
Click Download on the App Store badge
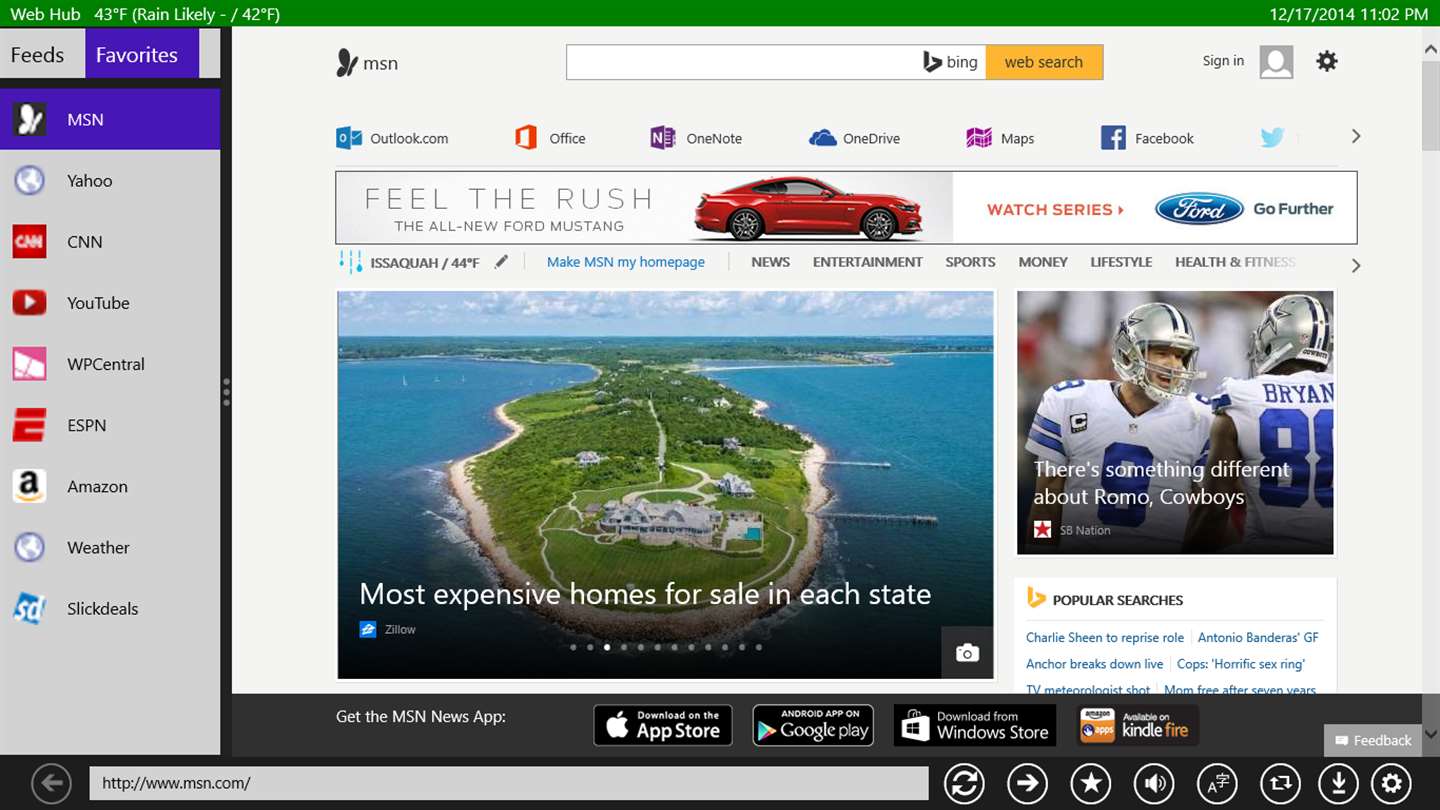tap(663, 725)
